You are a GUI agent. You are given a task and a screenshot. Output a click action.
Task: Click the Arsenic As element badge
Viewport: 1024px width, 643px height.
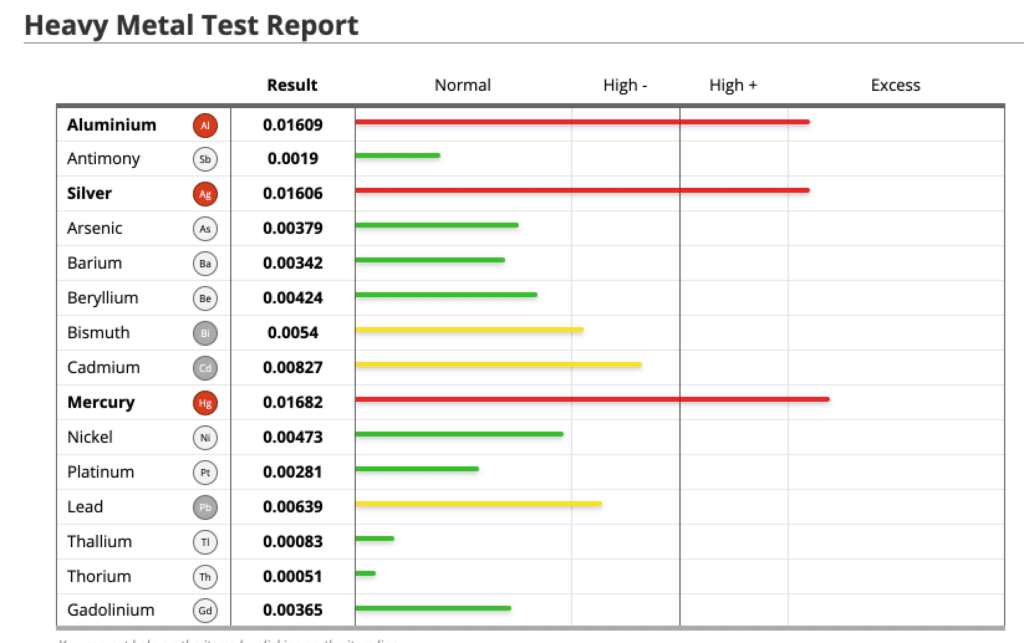(205, 228)
